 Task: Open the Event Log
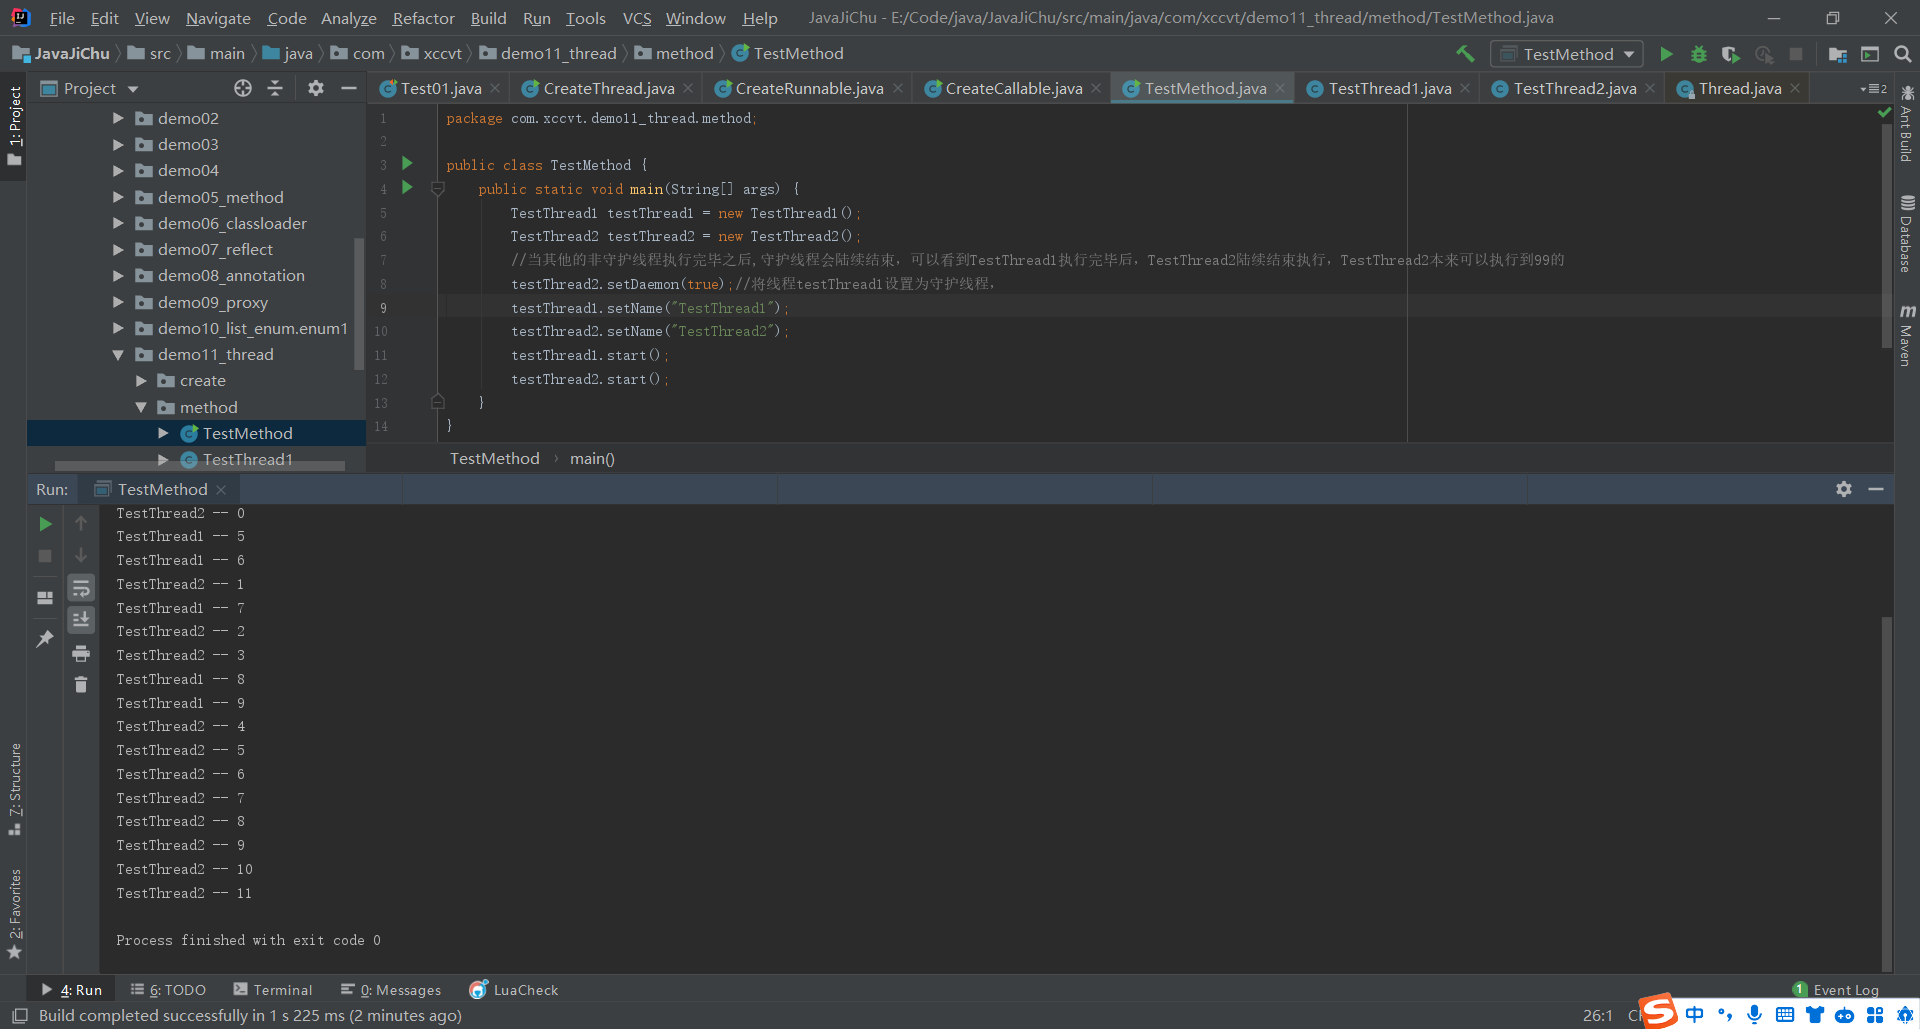pyautogui.click(x=1836, y=990)
